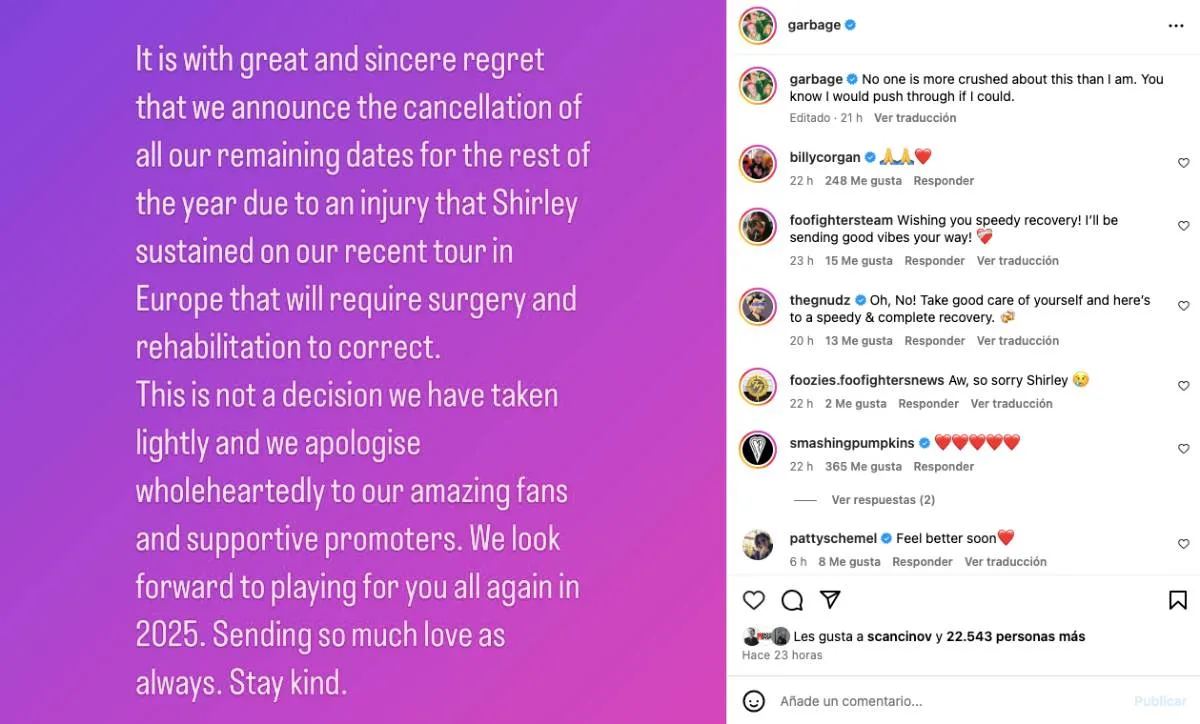1200x724 pixels.
Task: Expand smashingpumpkins replies with Ver respuestas (2)
Action: coord(883,500)
